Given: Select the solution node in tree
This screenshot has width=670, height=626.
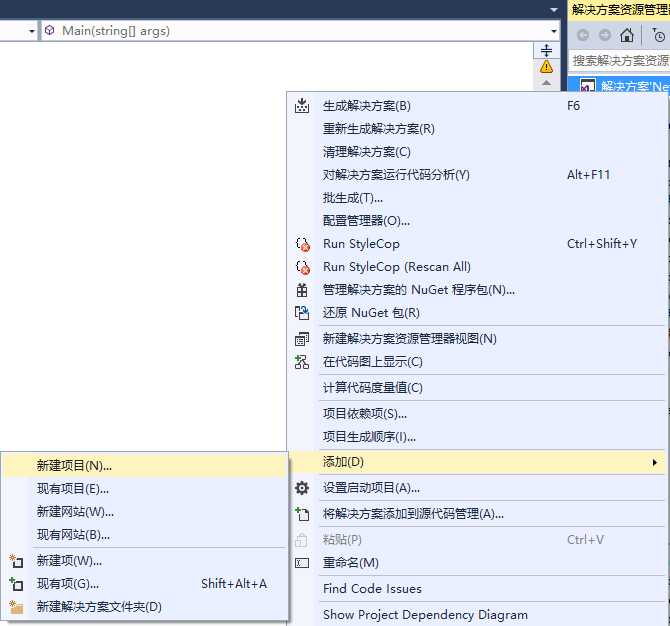Looking at the screenshot, I should tap(619, 86).
